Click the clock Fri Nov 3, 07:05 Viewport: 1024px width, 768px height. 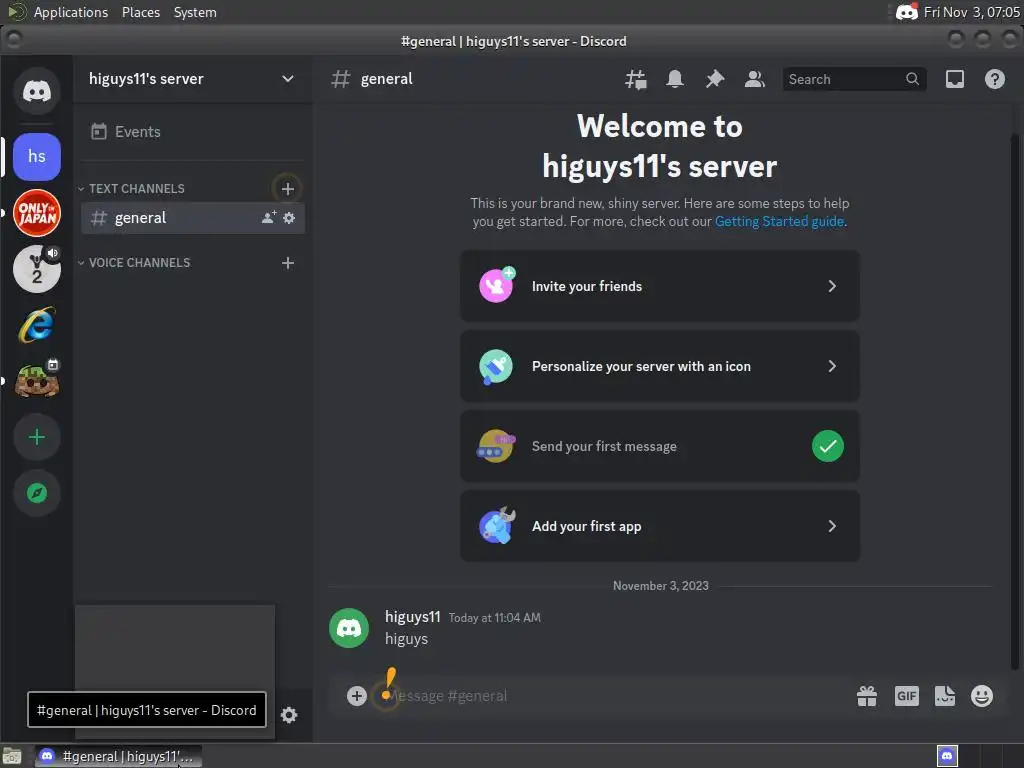pyautogui.click(x=972, y=12)
